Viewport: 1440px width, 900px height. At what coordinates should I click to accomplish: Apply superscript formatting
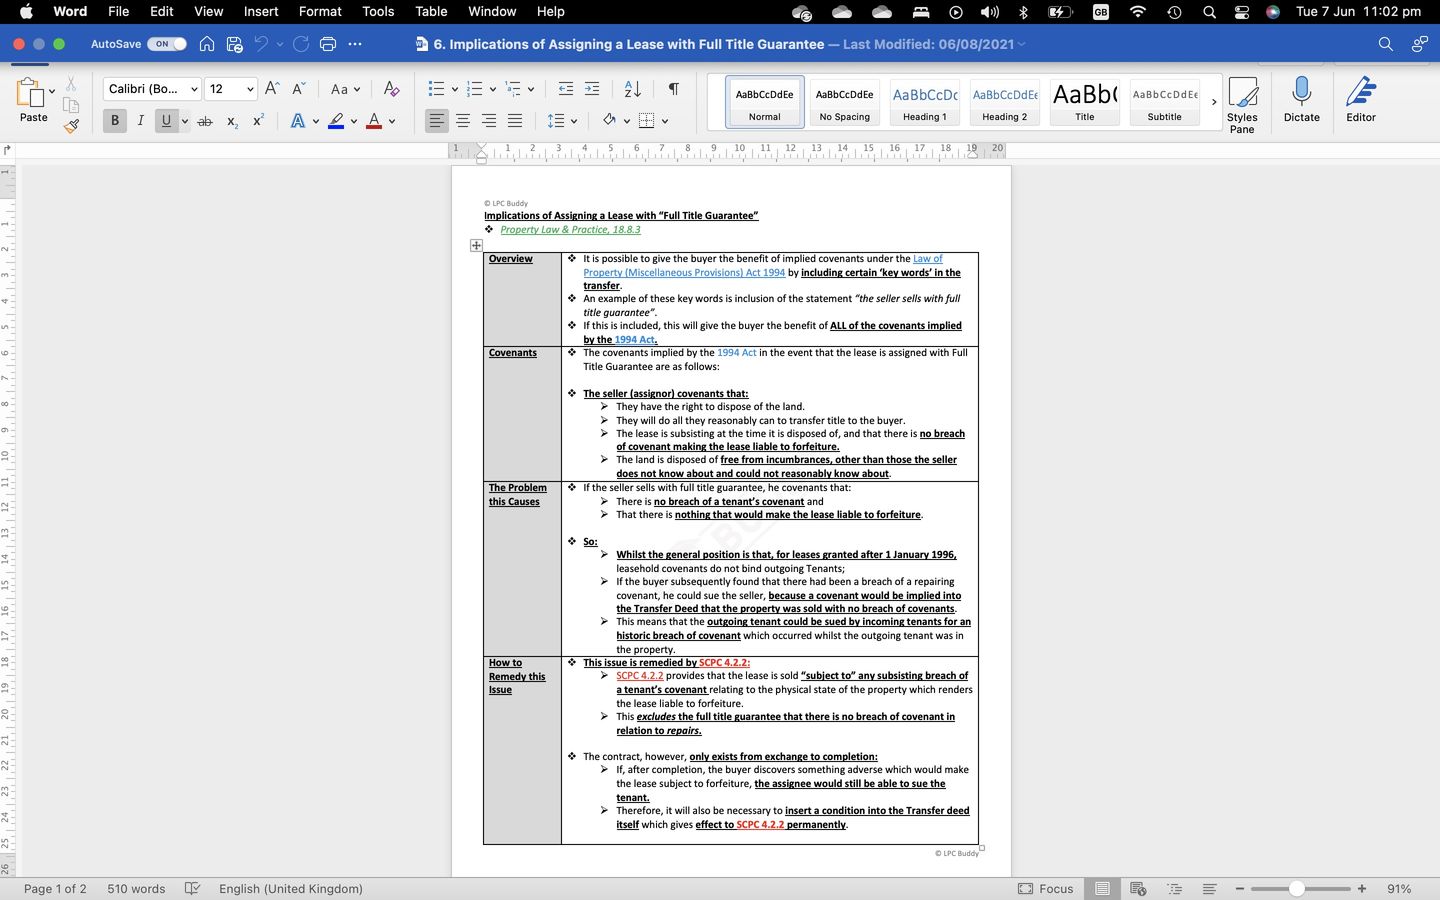pos(258,121)
